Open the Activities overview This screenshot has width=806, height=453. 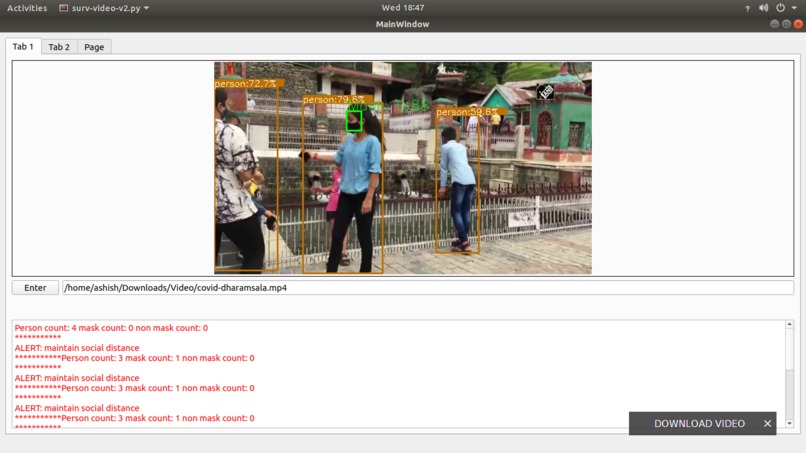pos(27,8)
